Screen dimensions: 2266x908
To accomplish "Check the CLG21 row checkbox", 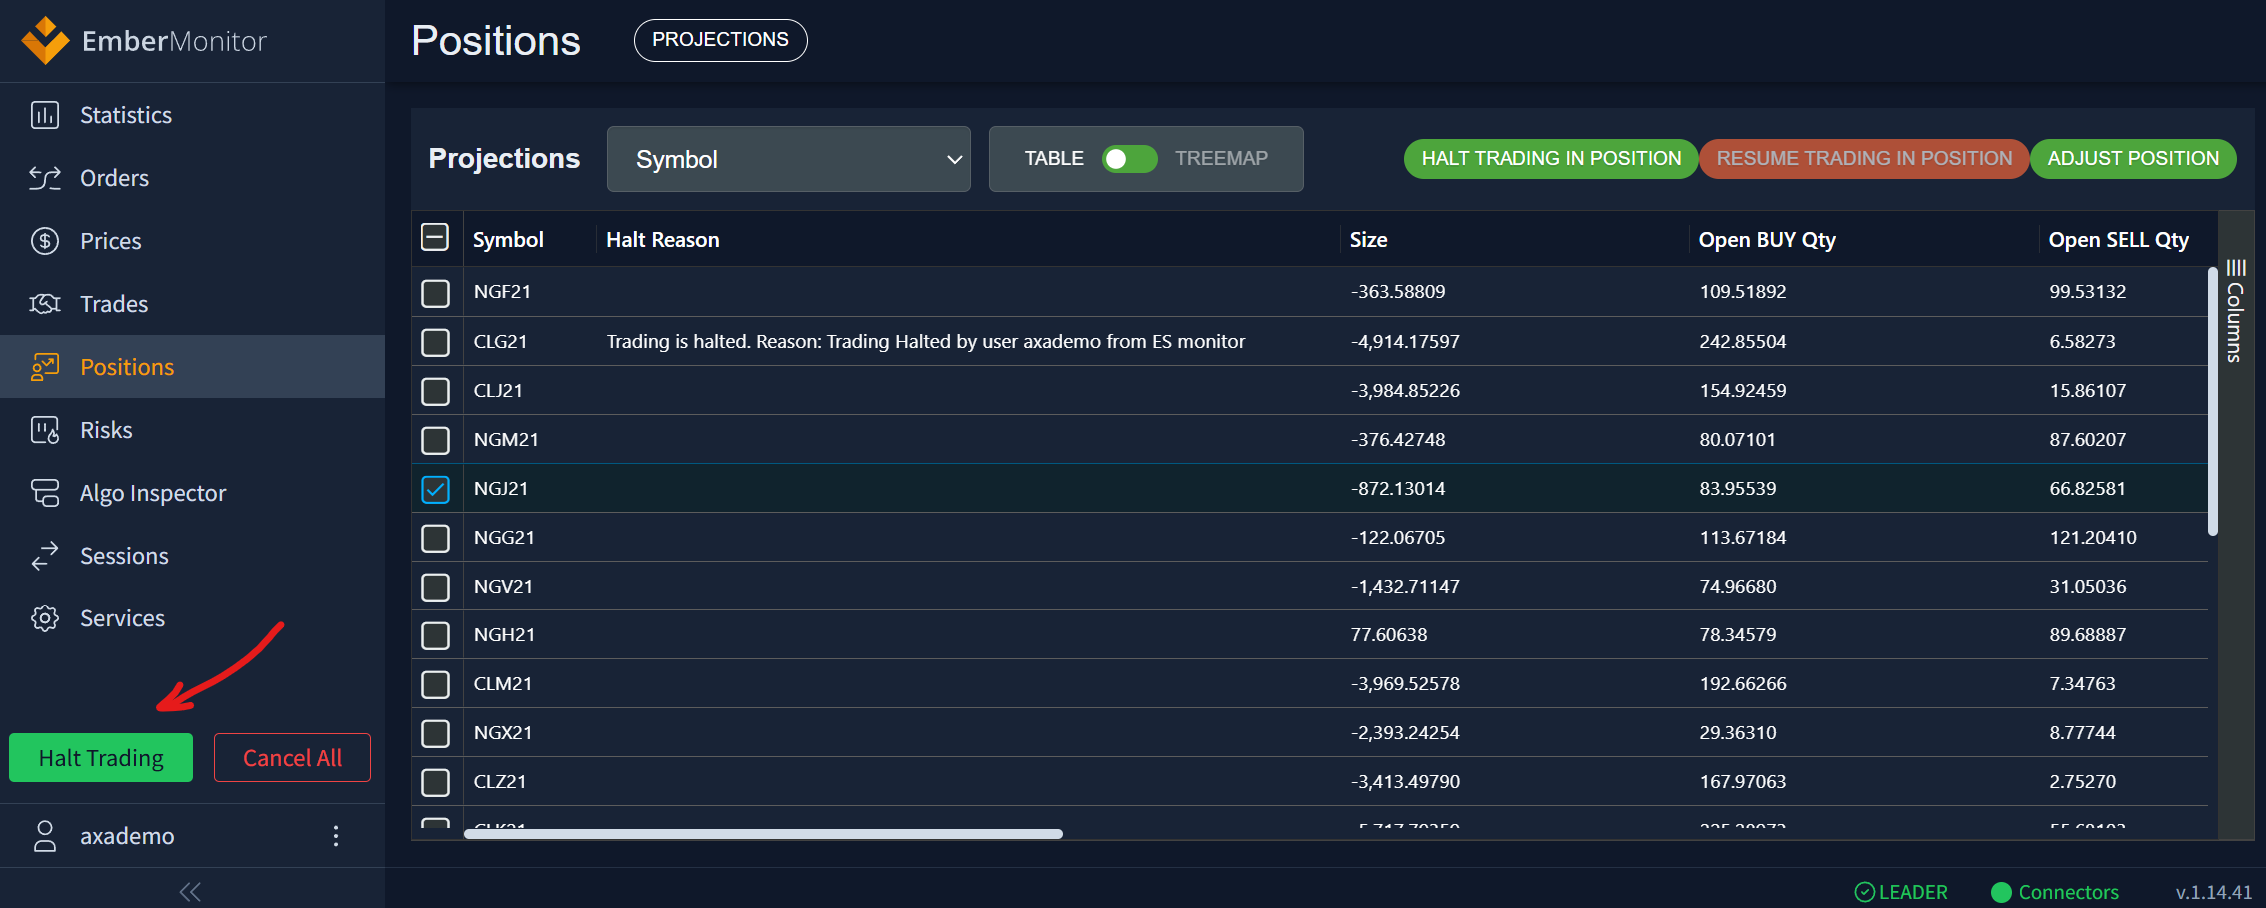I will click(x=435, y=342).
